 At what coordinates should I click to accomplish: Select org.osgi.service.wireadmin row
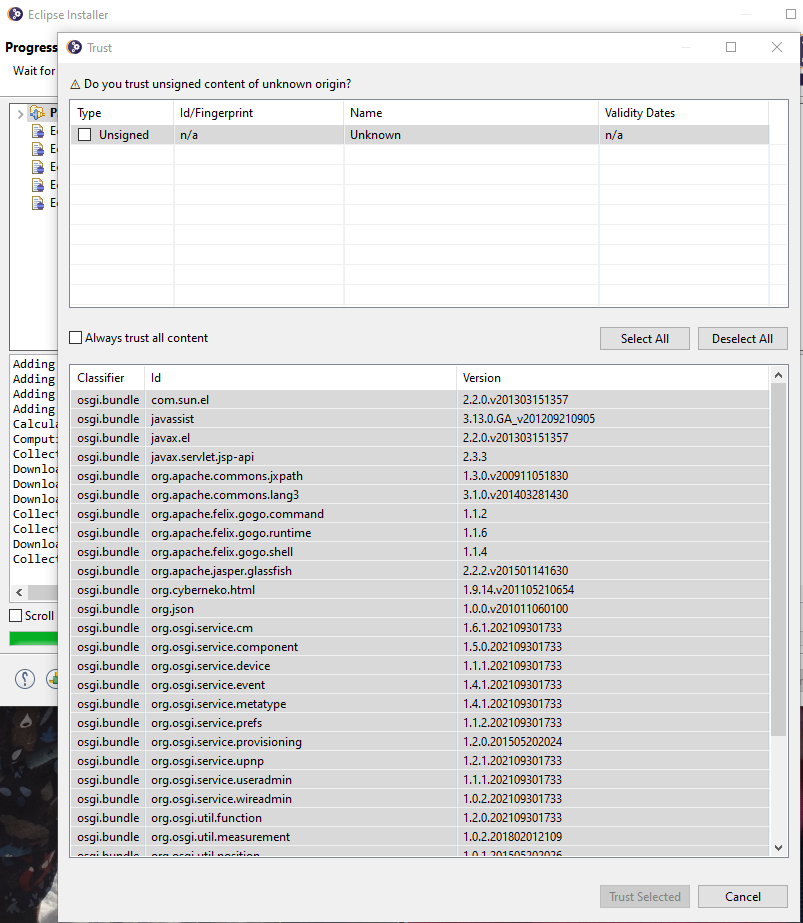(x=420, y=798)
